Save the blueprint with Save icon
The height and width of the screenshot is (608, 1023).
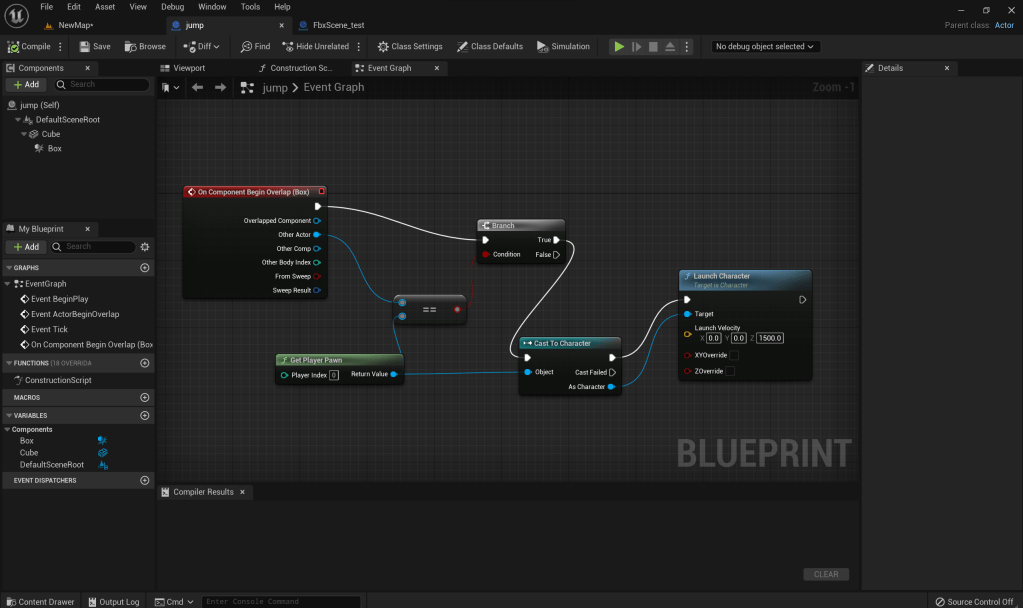[x=95, y=46]
